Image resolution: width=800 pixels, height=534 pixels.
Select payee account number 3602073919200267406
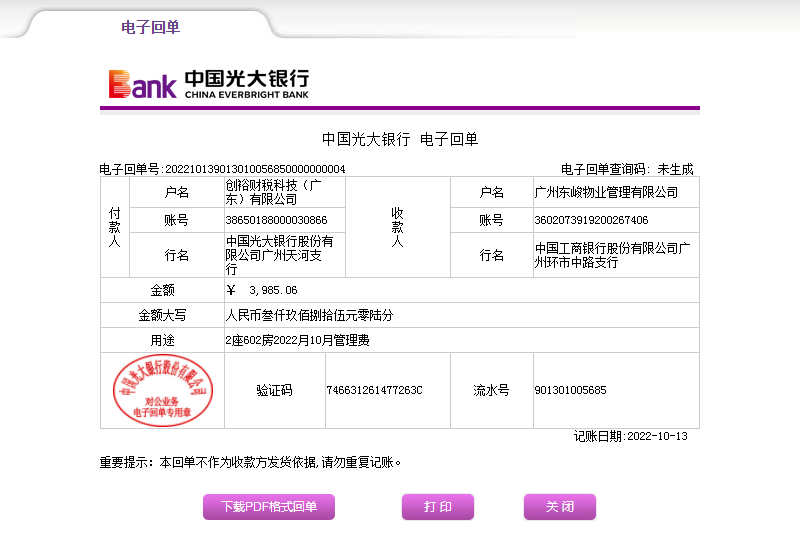coord(592,220)
